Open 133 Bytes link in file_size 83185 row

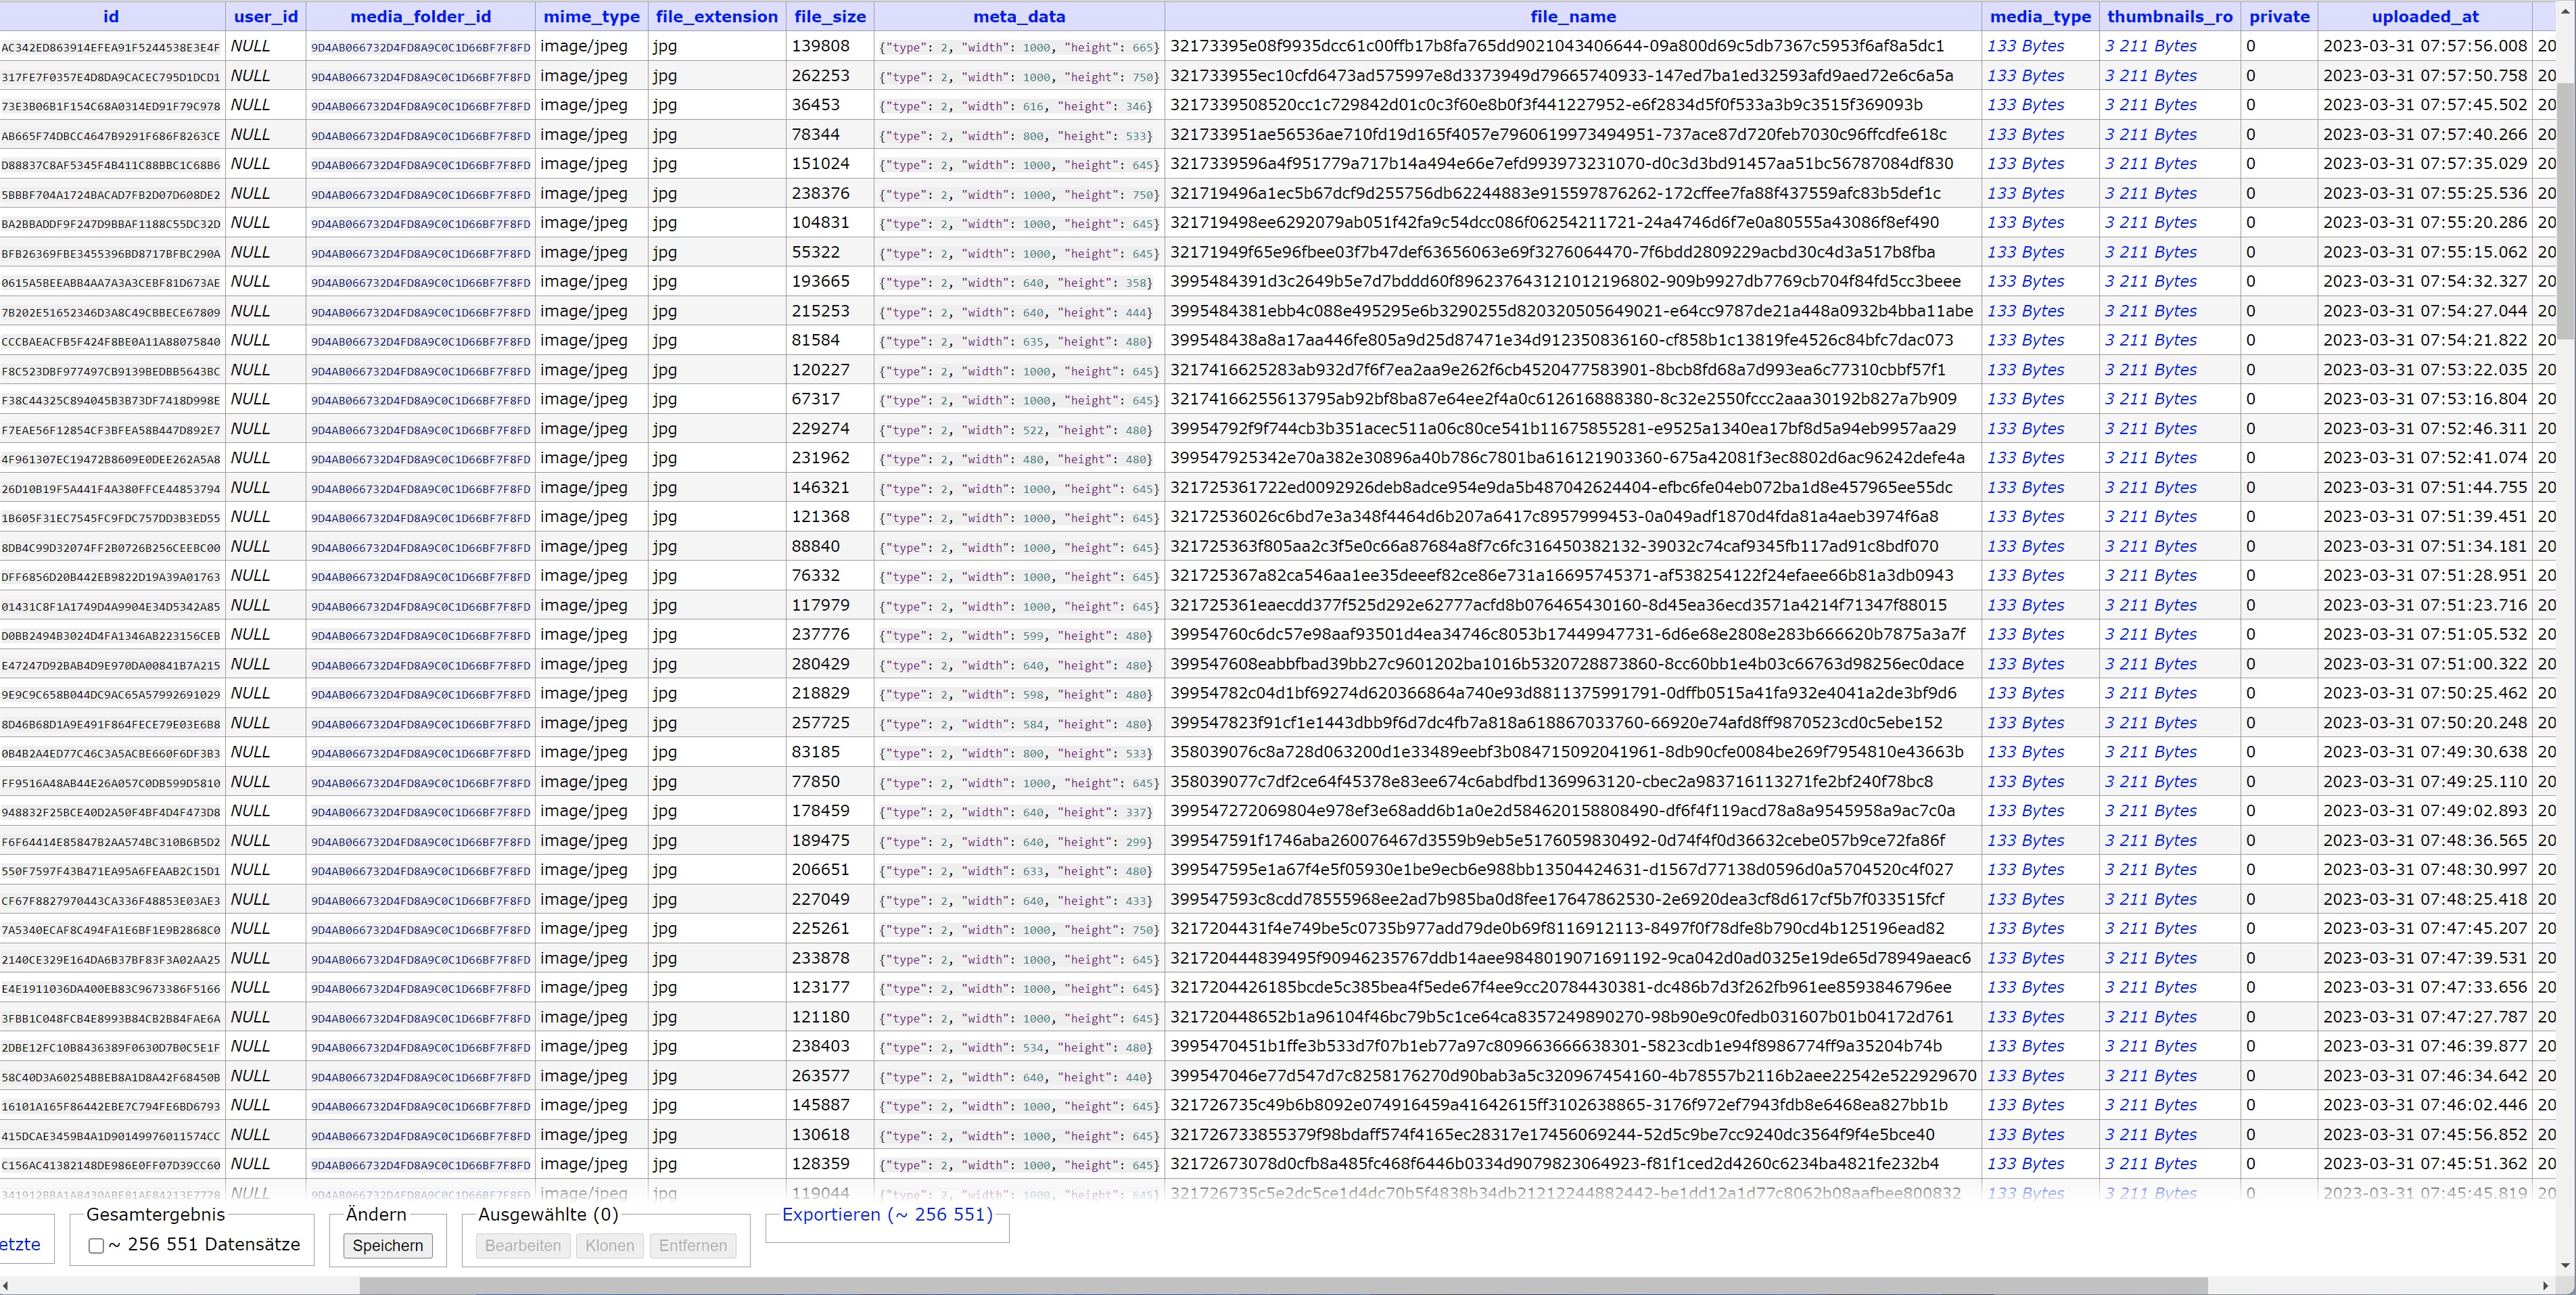tap(2026, 752)
